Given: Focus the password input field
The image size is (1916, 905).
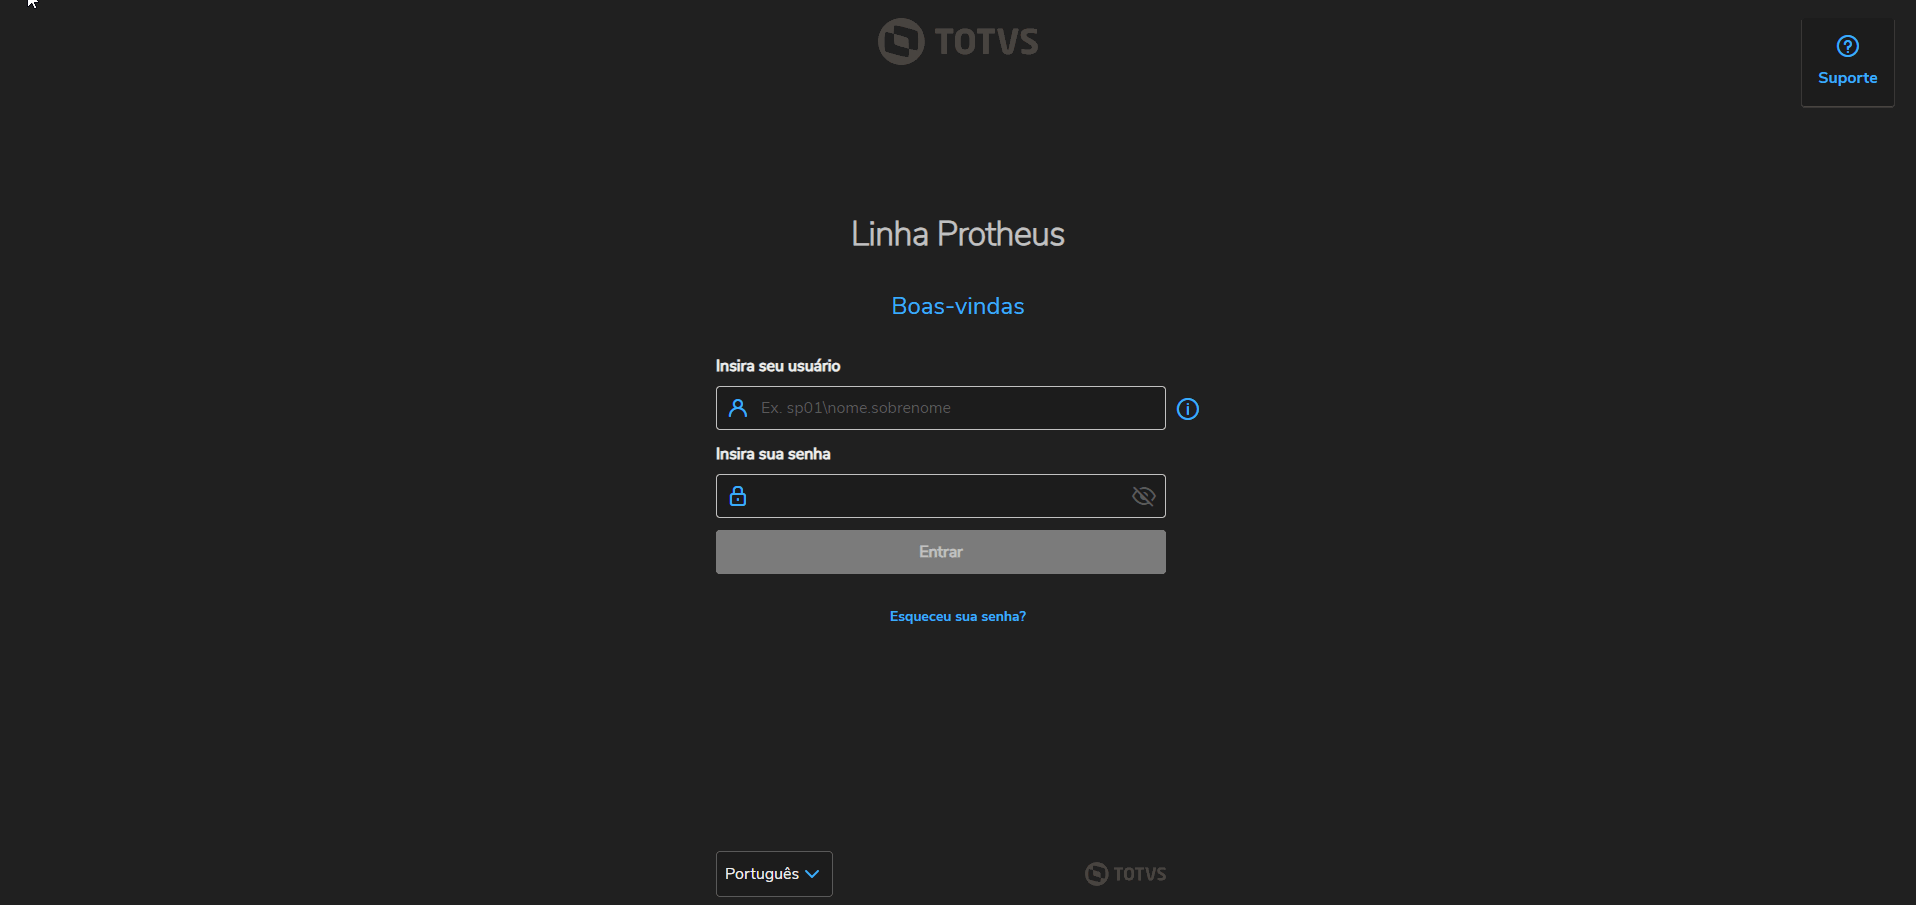Looking at the screenshot, I should tap(935, 496).
